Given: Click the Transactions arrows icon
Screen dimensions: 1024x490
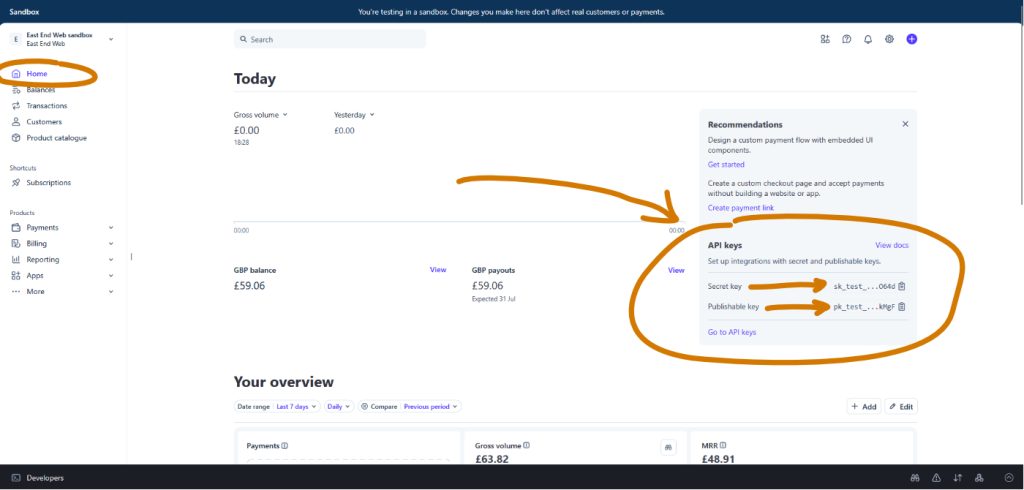Looking at the screenshot, I should click(x=16, y=106).
